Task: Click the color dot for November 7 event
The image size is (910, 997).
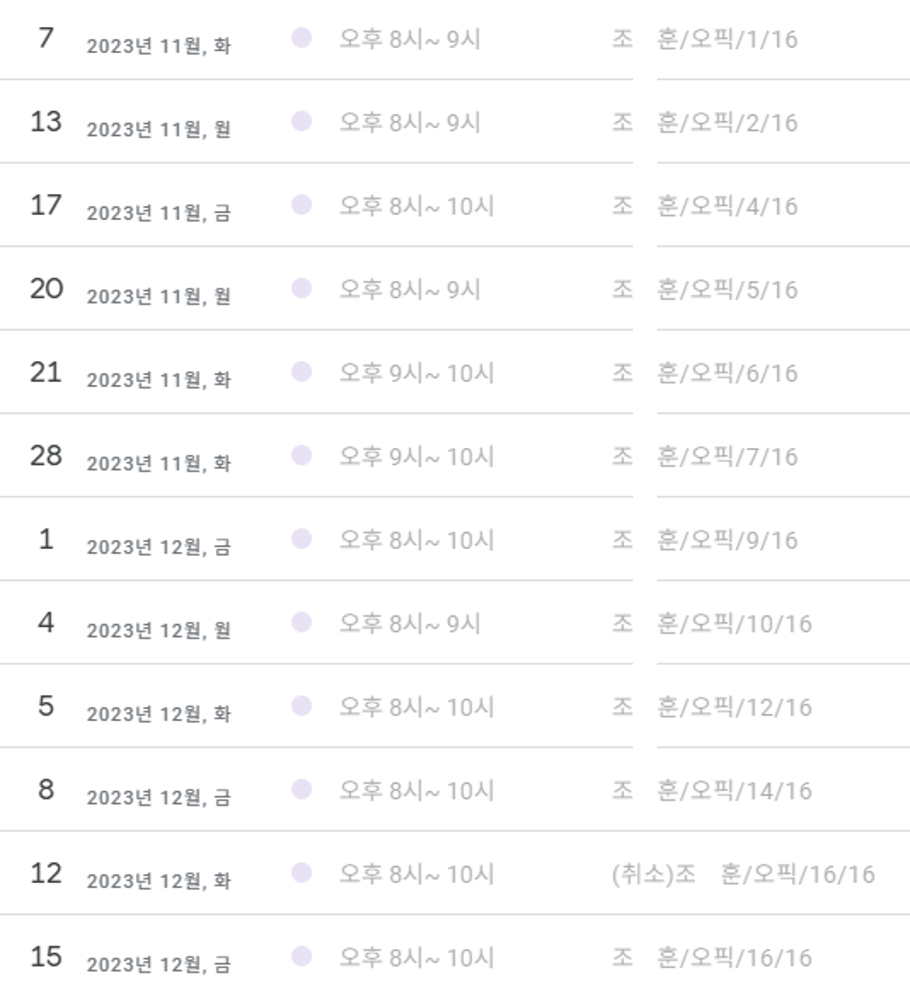Action: click(301, 38)
